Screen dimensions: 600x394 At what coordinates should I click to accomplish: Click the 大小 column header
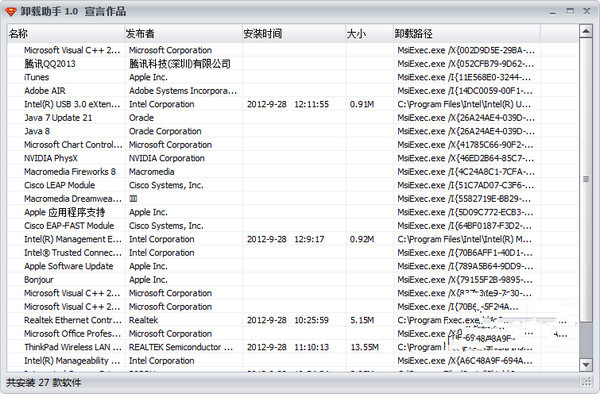[369, 34]
